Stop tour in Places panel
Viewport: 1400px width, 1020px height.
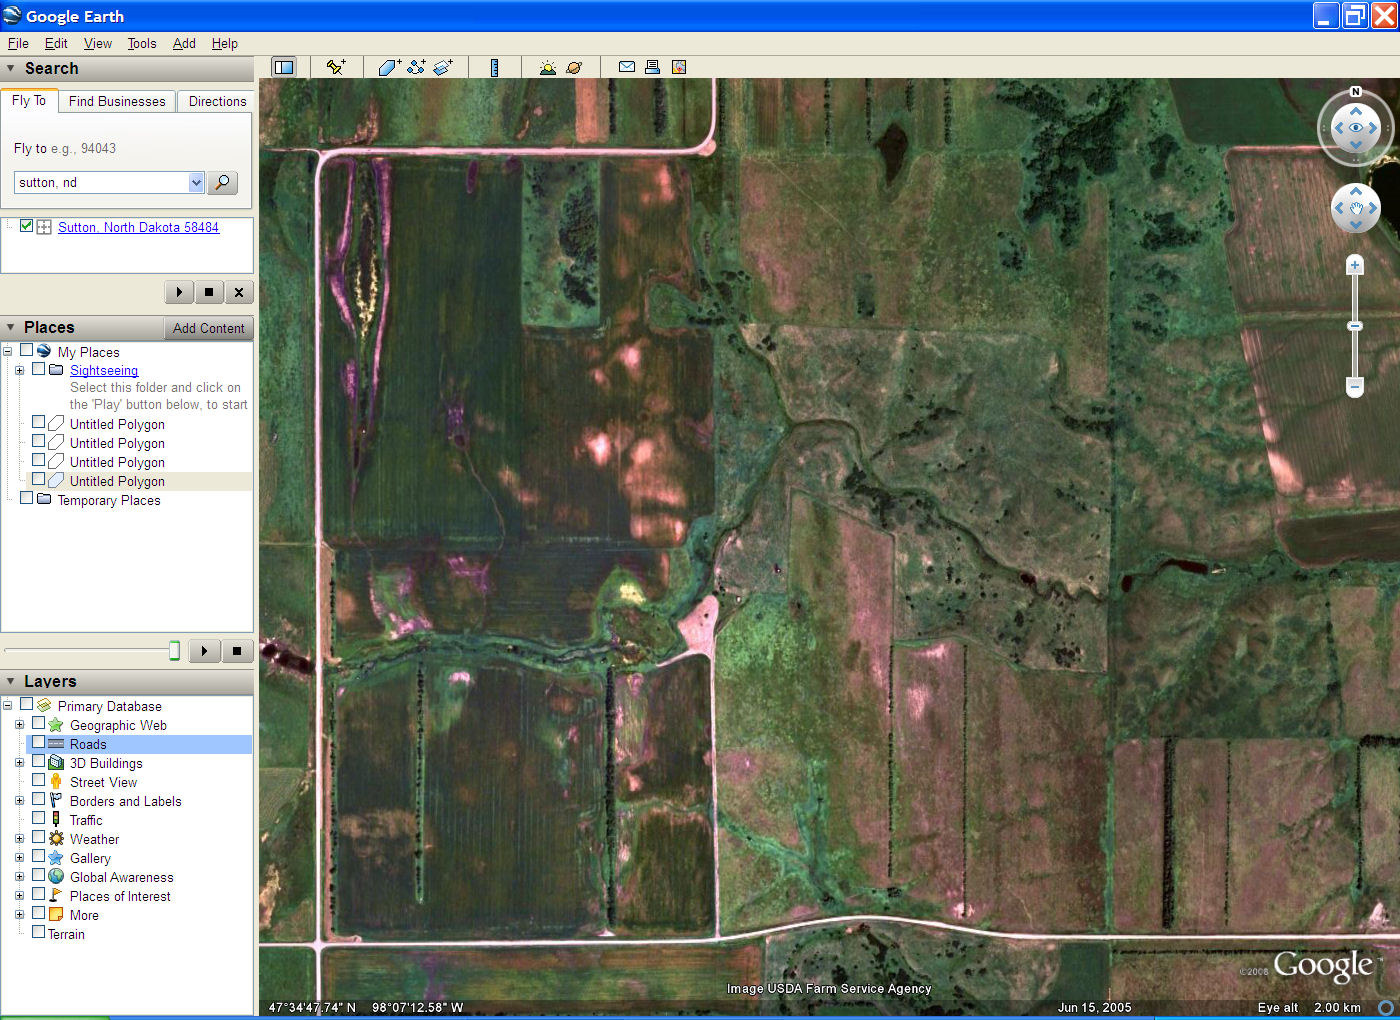tap(237, 651)
